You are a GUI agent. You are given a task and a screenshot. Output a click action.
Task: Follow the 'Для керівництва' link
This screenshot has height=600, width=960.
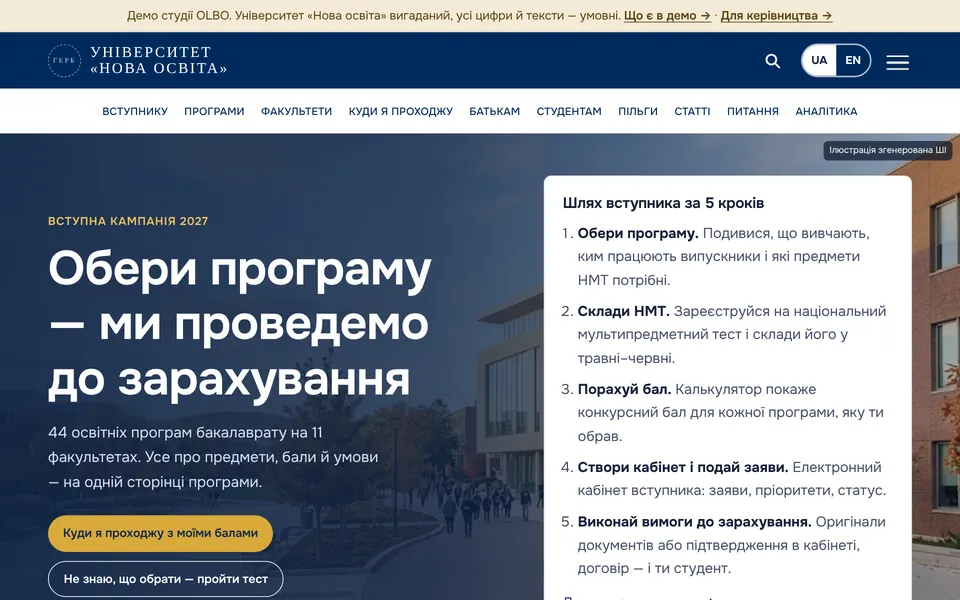(776, 16)
